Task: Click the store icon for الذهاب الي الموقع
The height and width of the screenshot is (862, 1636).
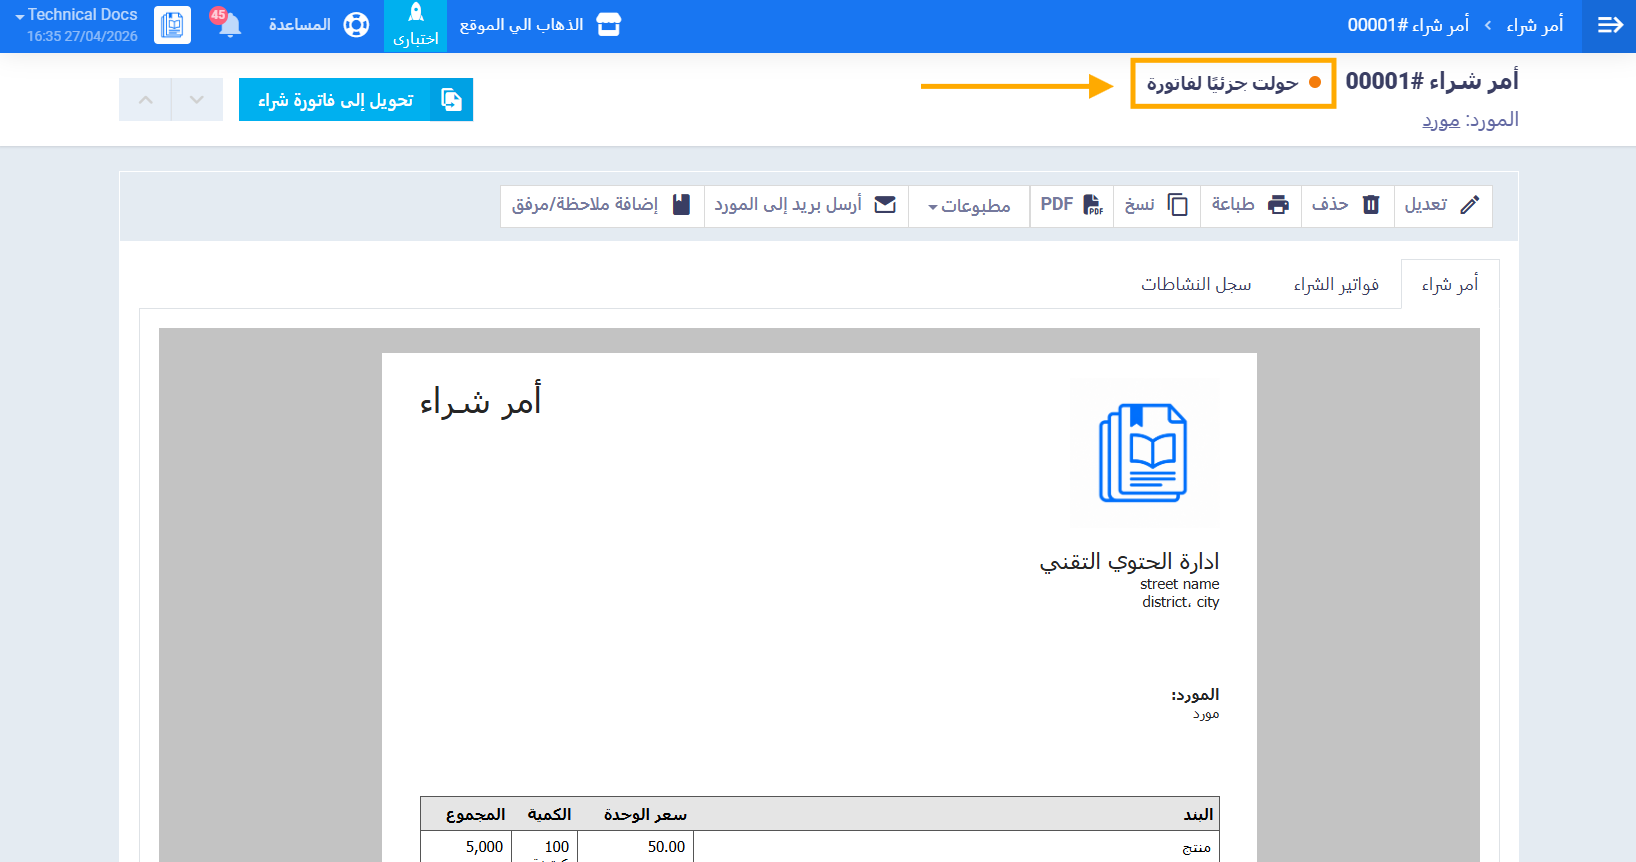Action: click(608, 25)
